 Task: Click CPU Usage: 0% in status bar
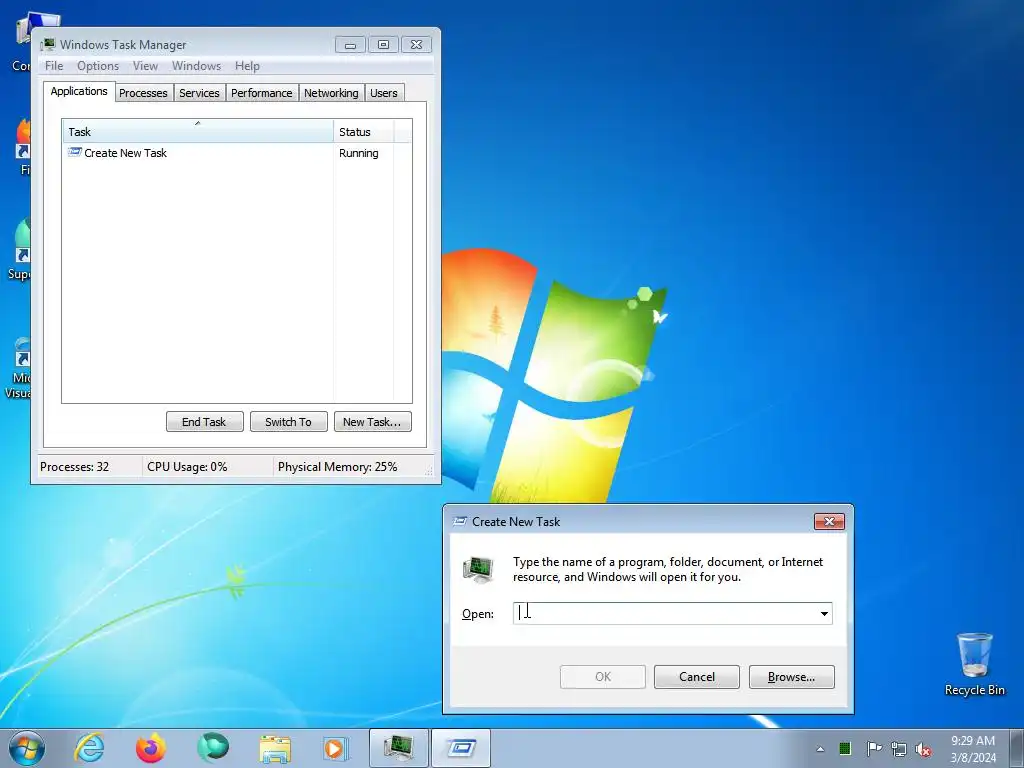coord(187,467)
